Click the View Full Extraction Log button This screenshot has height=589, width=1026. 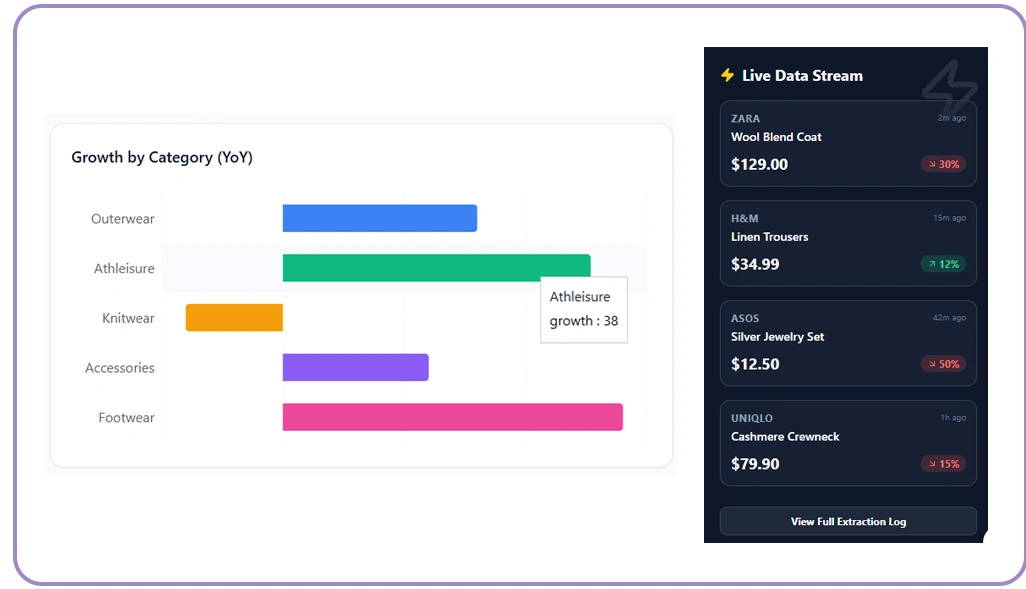click(x=848, y=521)
